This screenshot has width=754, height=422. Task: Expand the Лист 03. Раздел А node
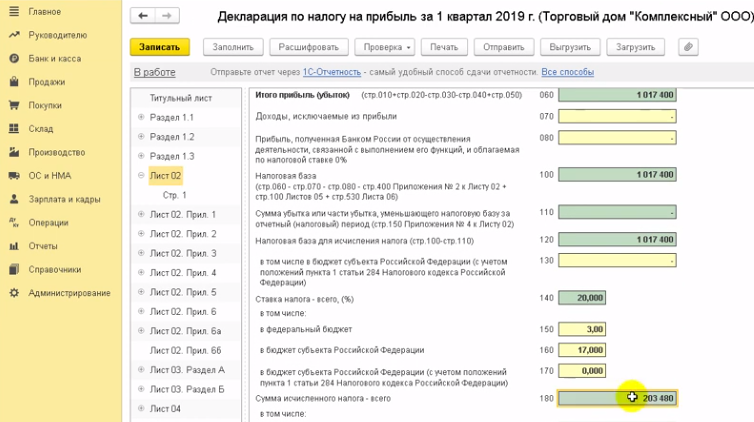[x=142, y=370]
